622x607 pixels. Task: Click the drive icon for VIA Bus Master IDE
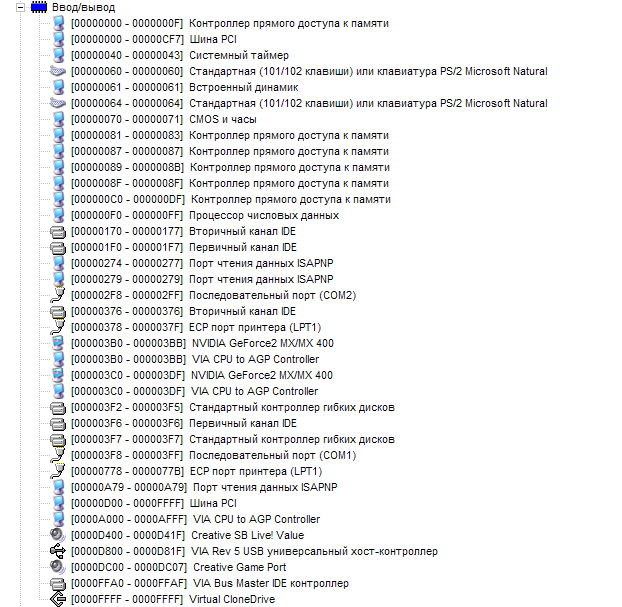(x=58, y=584)
